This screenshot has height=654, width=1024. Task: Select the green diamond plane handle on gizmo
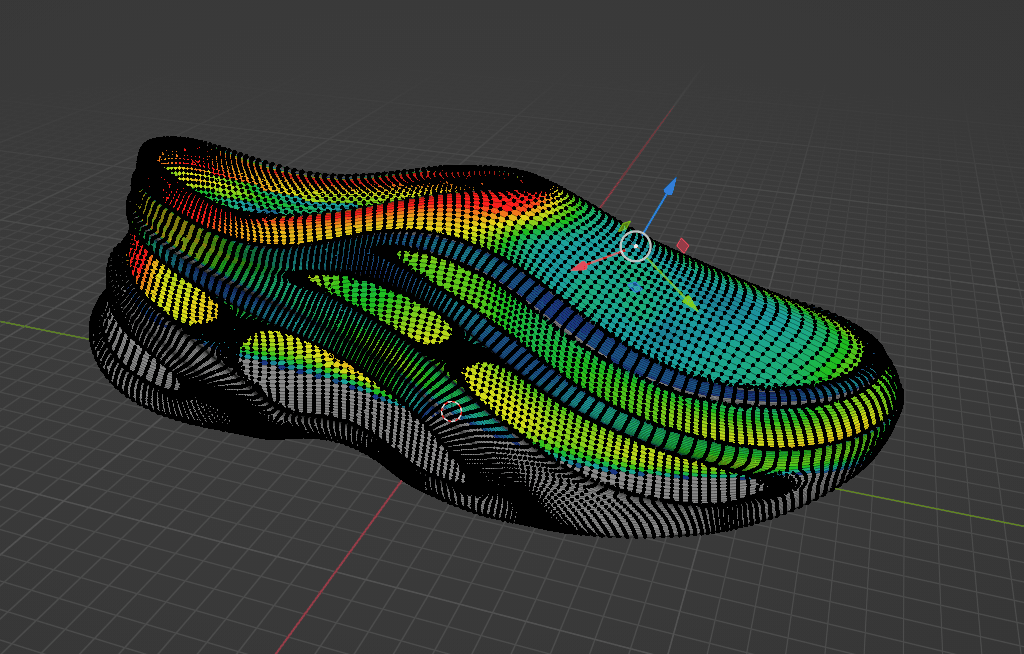click(626, 226)
